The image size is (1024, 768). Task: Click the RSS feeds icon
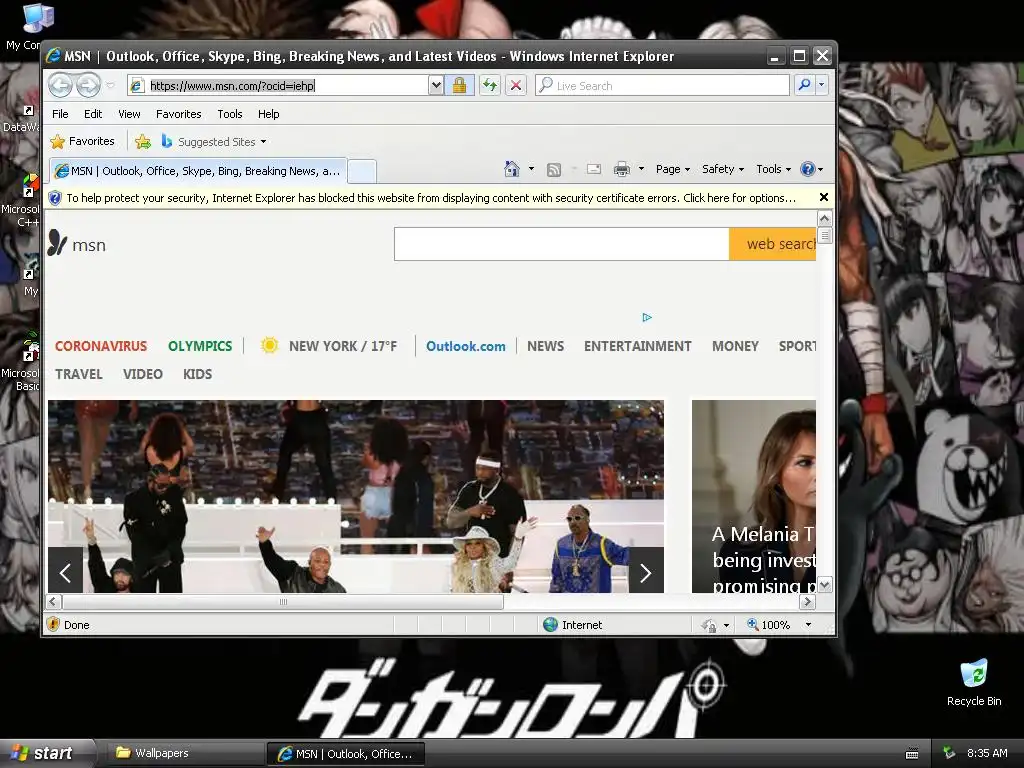554,170
